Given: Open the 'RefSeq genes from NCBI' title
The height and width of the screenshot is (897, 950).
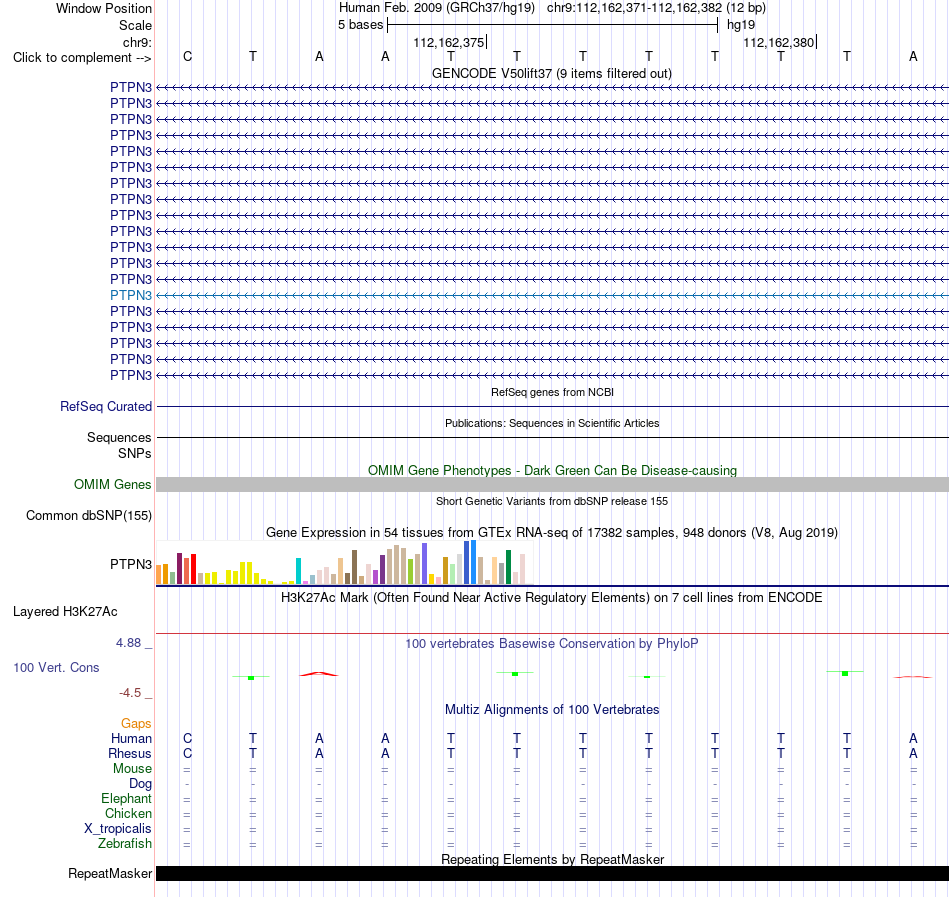Looking at the screenshot, I should (x=552, y=392).
